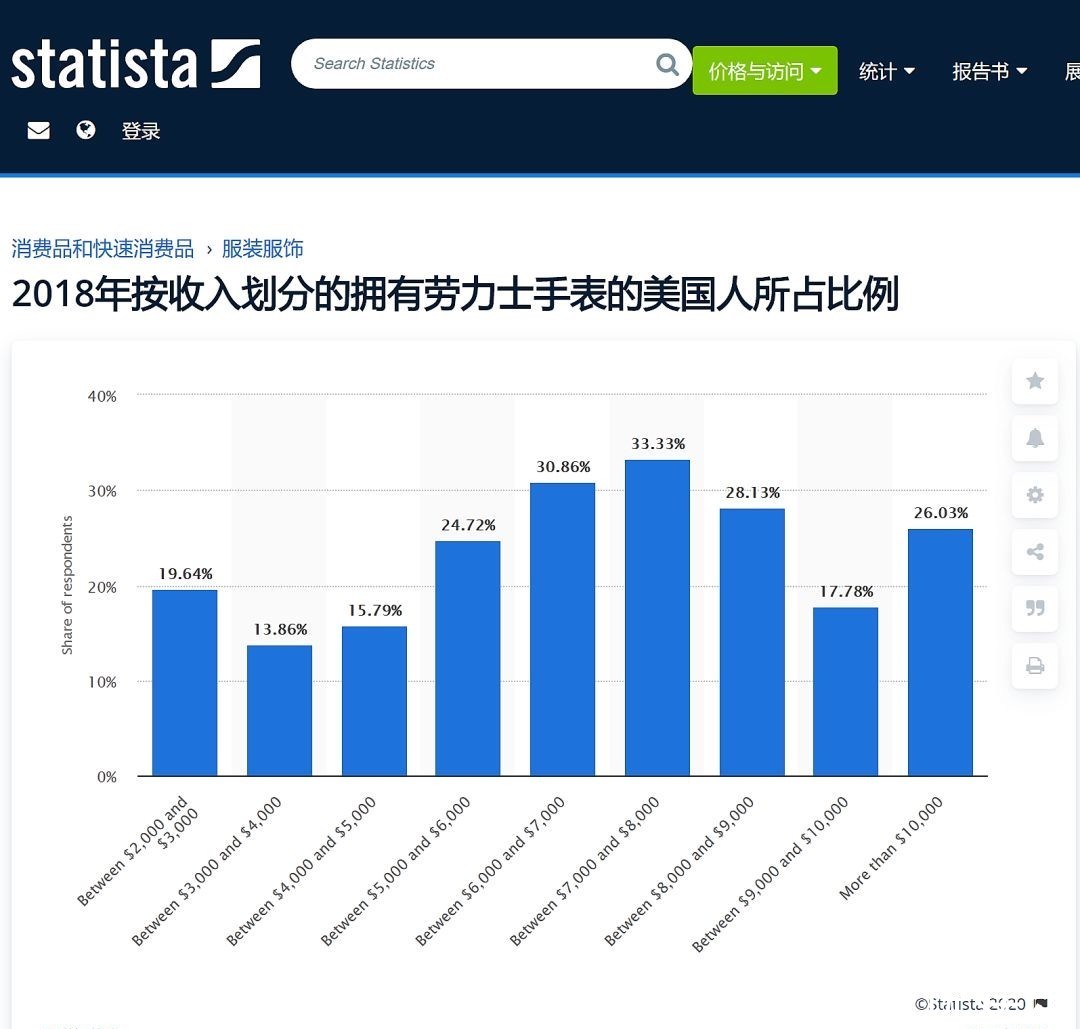This screenshot has height=1029, width=1080.
Task: Open chart settings gear icon
Action: point(1035,495)
